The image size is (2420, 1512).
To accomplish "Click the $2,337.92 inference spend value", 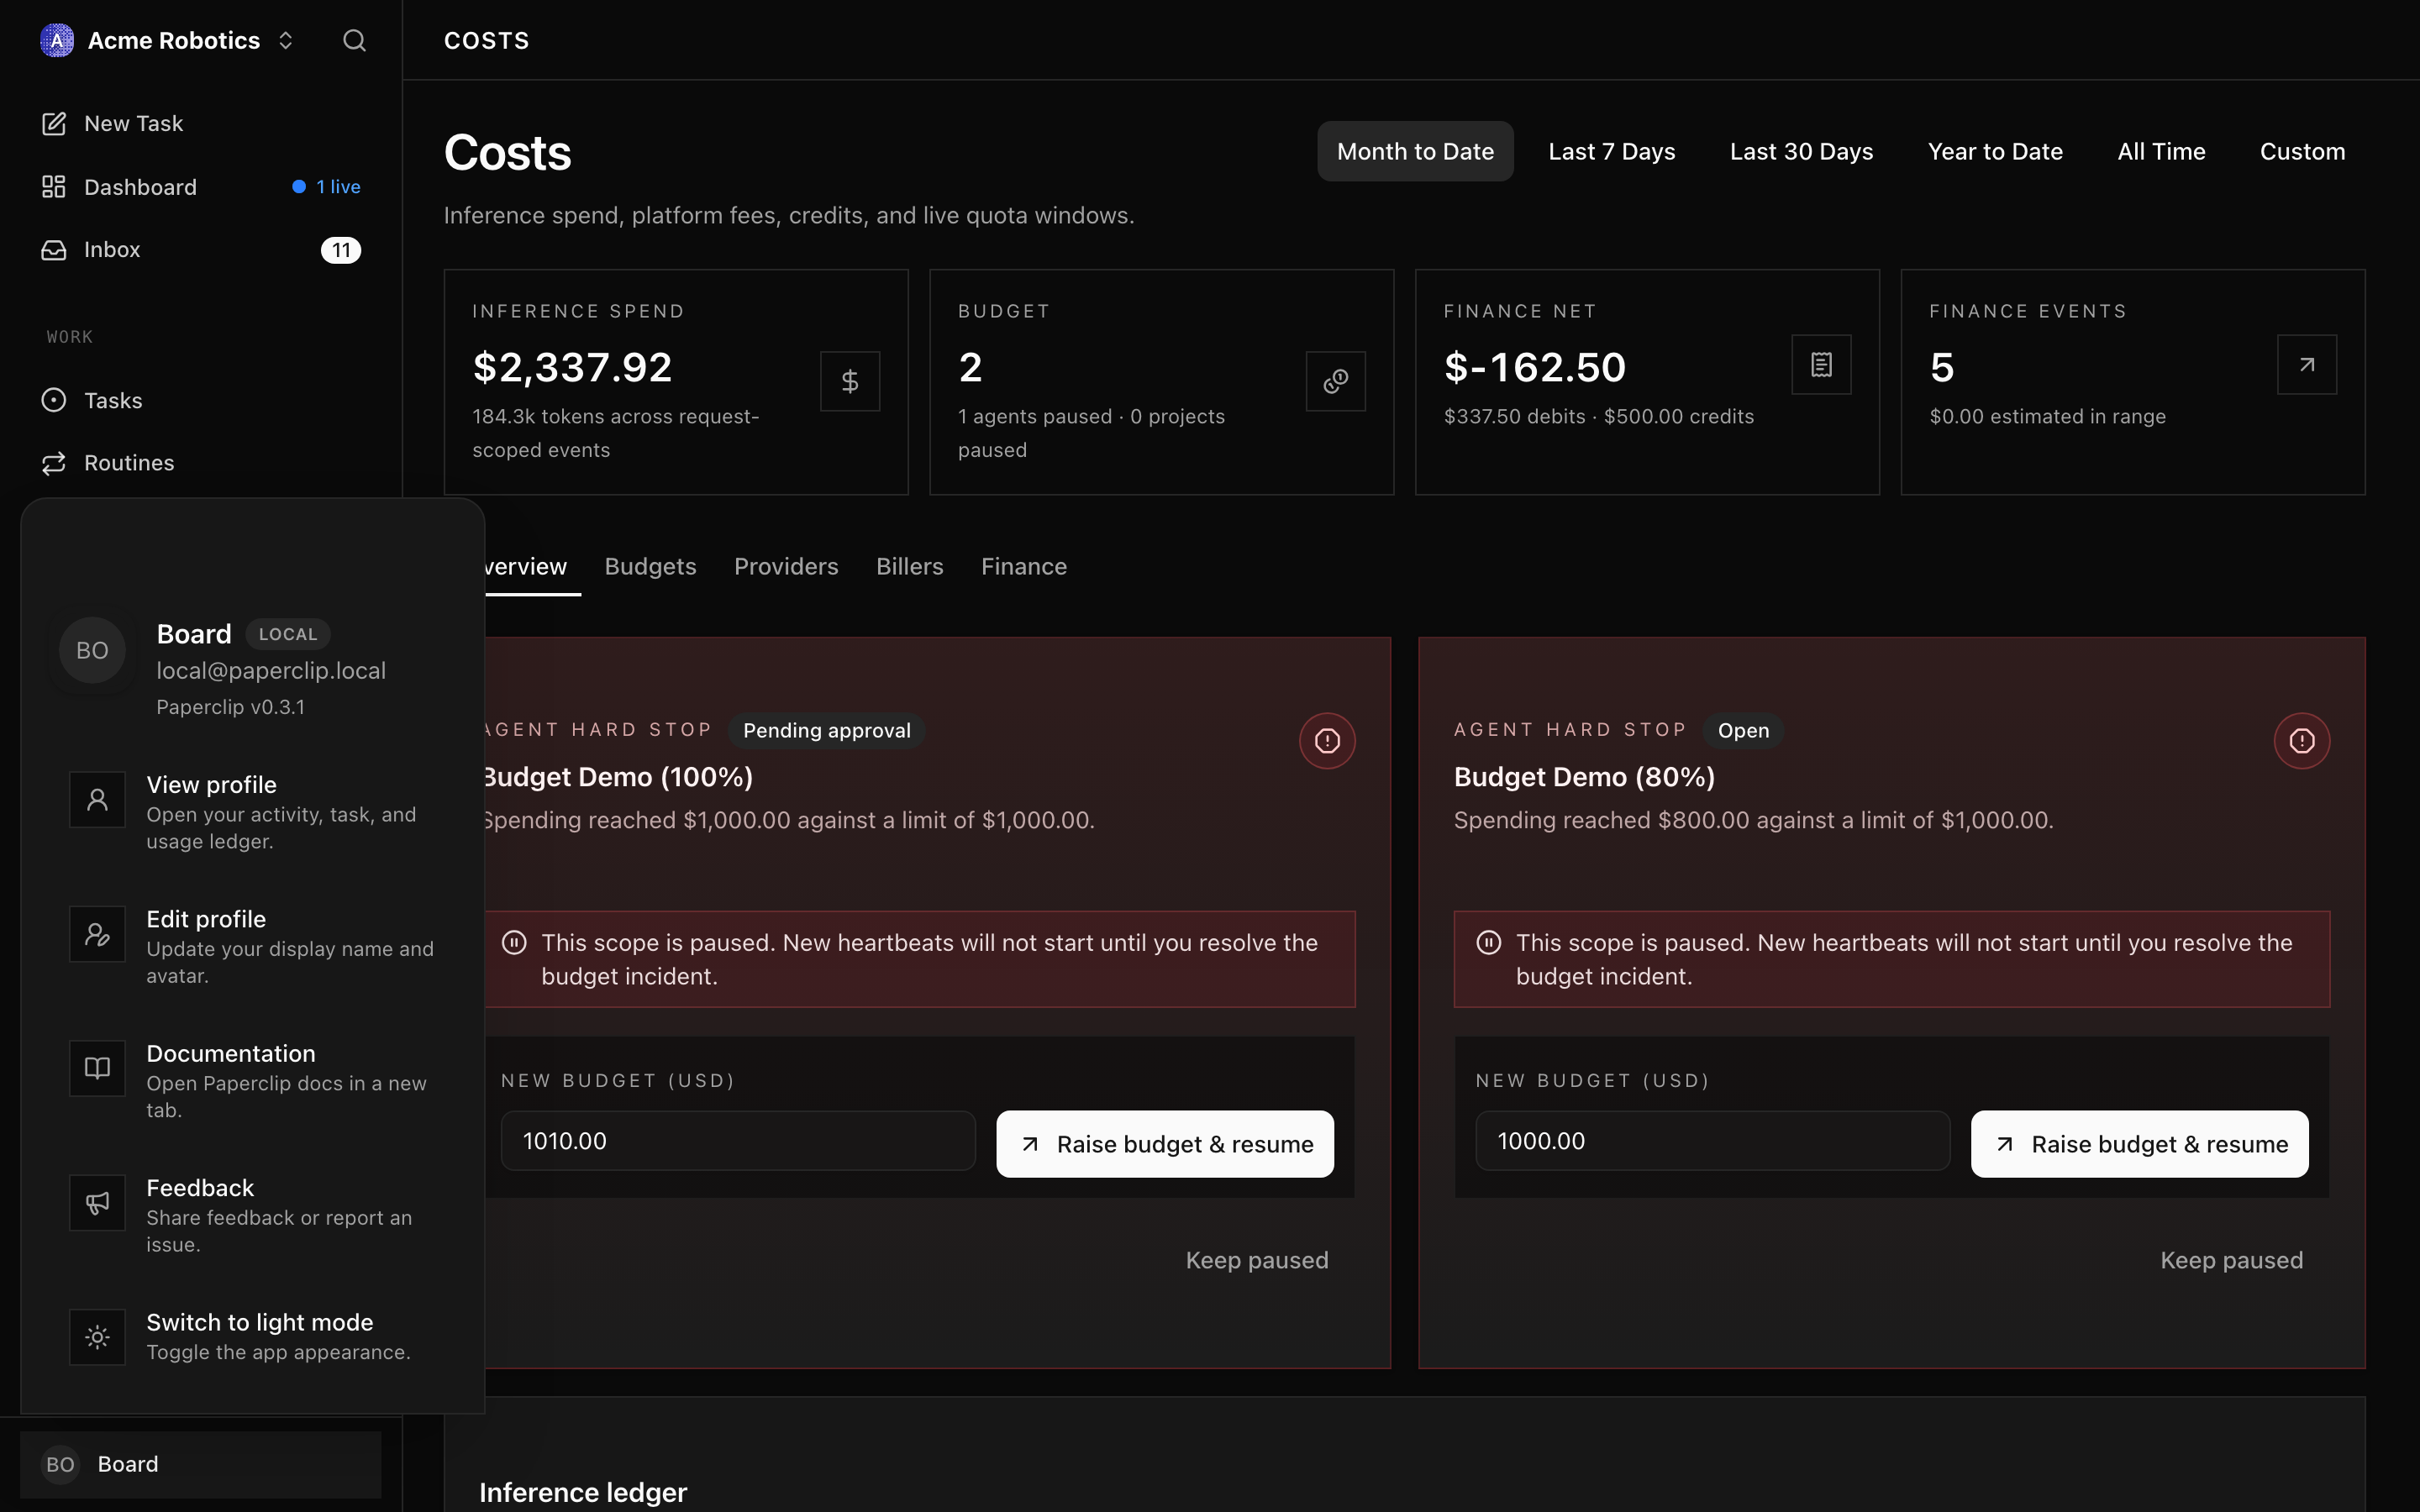I will tap(572, 367).
